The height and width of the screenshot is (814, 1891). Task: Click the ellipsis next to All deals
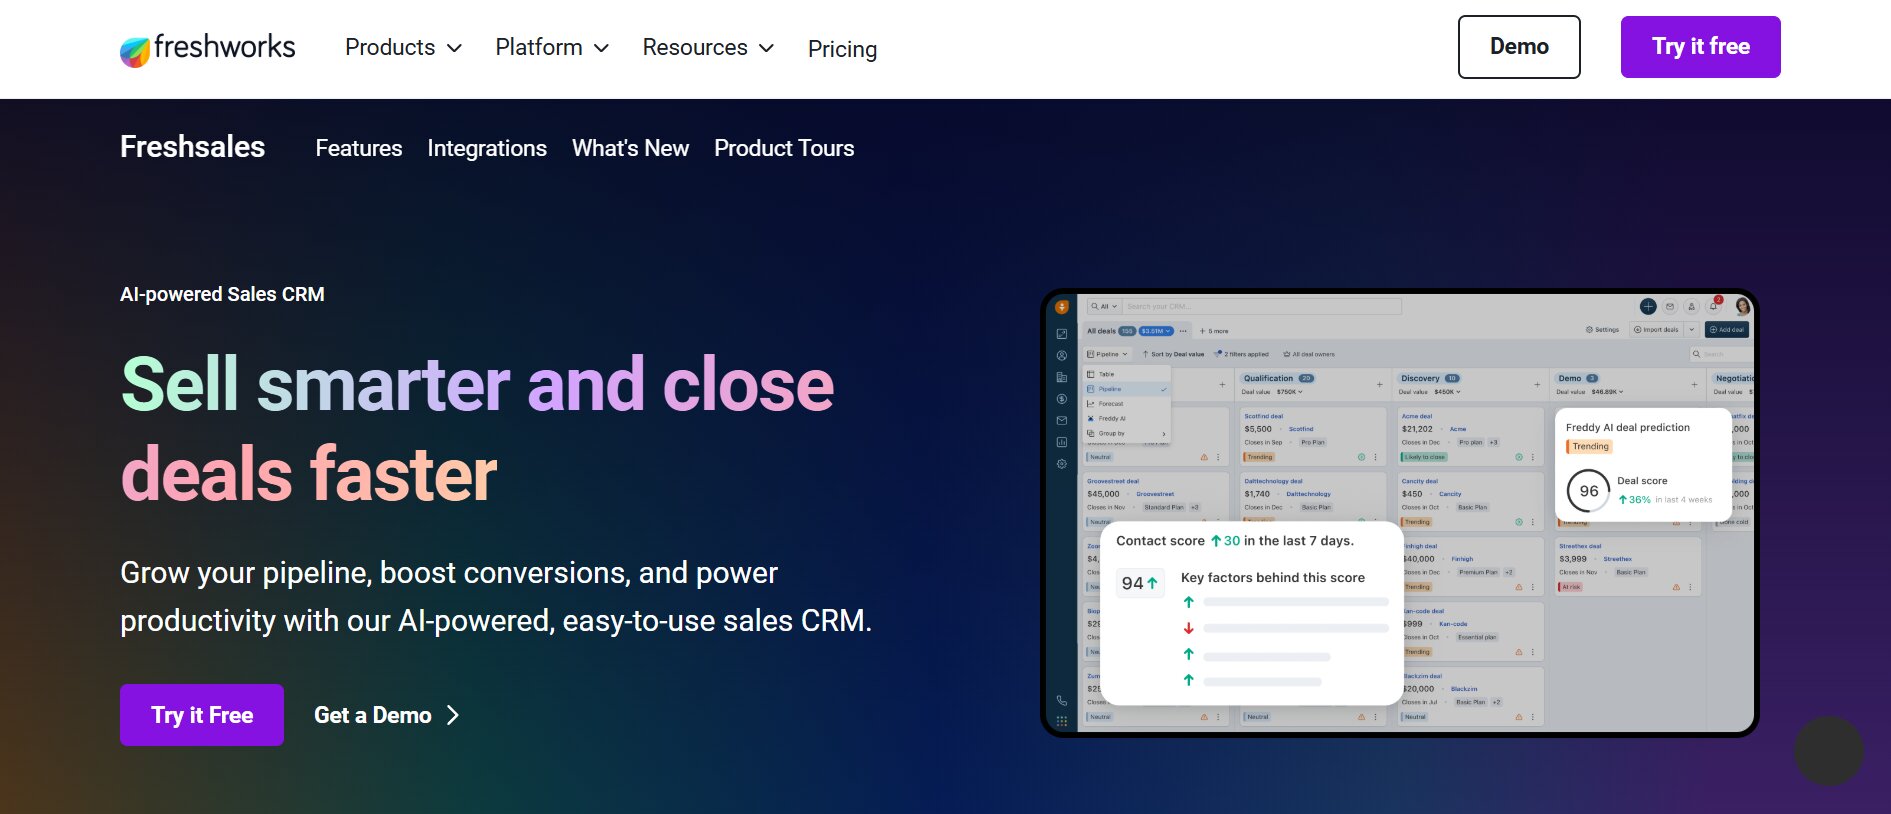(1183, 331)
